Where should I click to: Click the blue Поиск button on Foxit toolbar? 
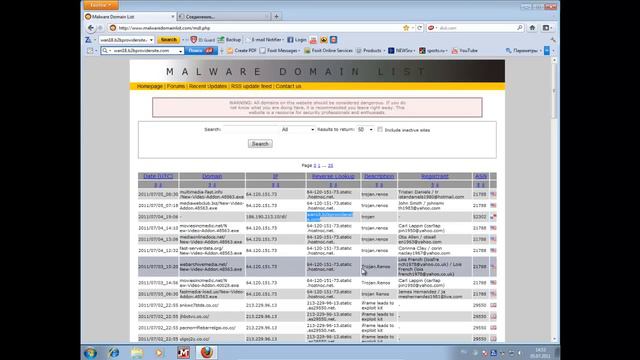[x=201, y=51]
